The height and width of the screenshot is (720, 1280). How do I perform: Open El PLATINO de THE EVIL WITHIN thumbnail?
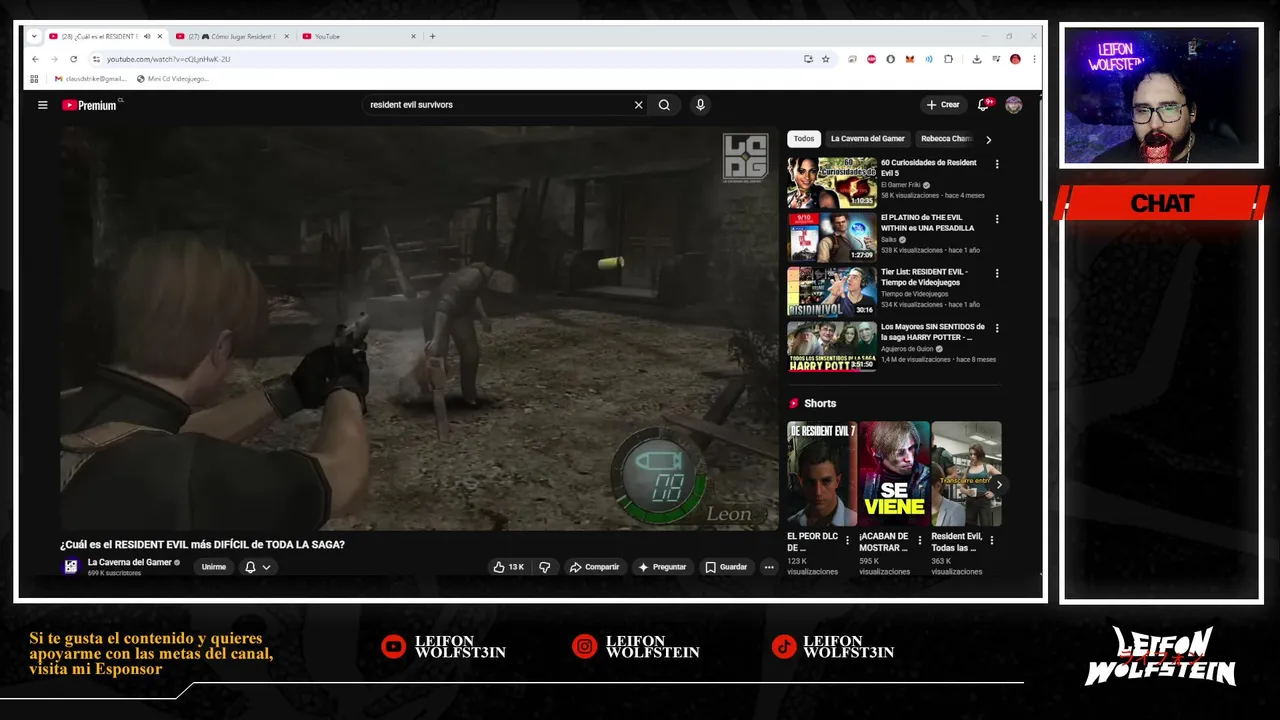click(x=832, y=237)
